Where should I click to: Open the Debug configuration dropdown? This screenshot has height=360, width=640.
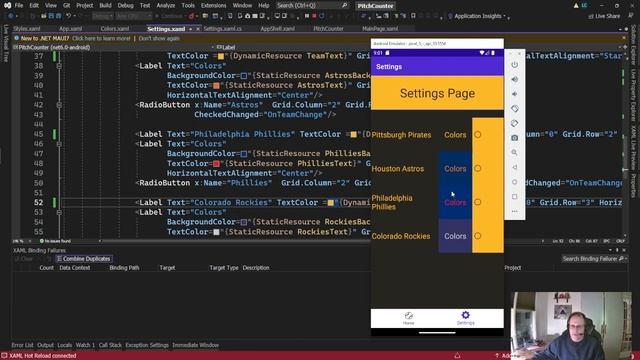click(x=103, y=16)
